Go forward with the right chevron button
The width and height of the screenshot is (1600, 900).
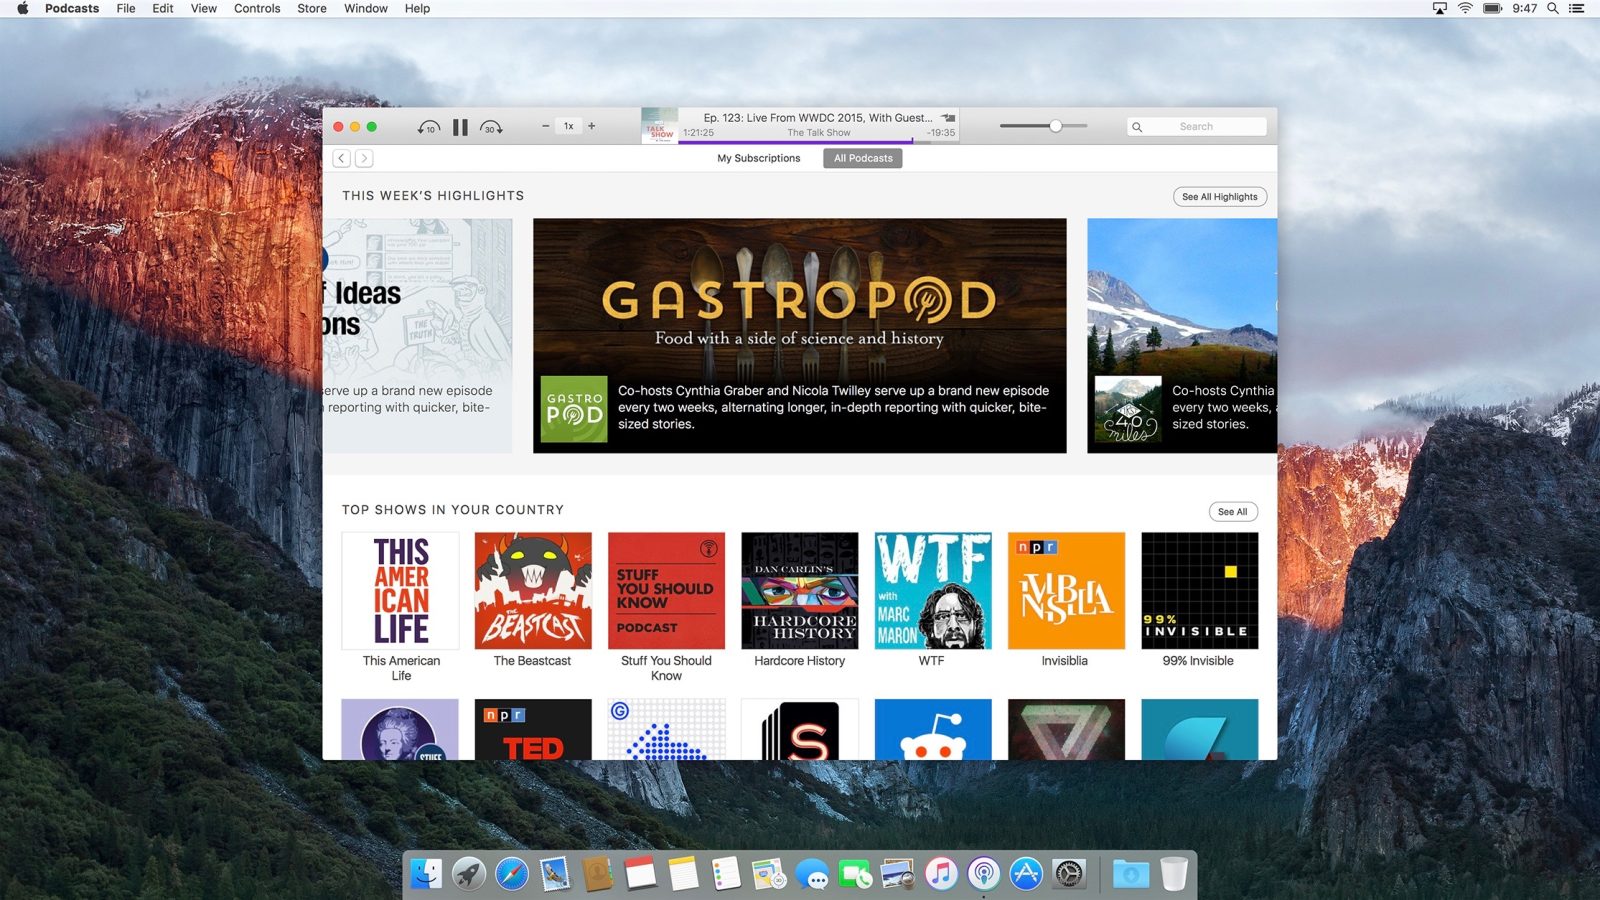point(364,158)
